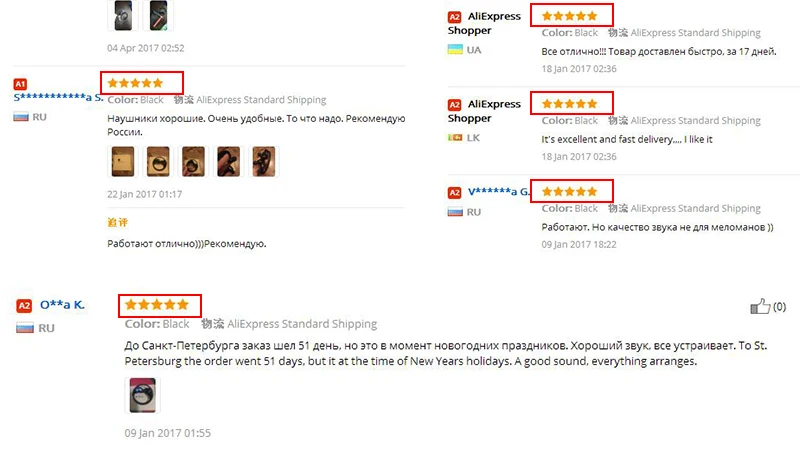Open reviewer profile O**a K.
The image size is (800, 467).
62,305
